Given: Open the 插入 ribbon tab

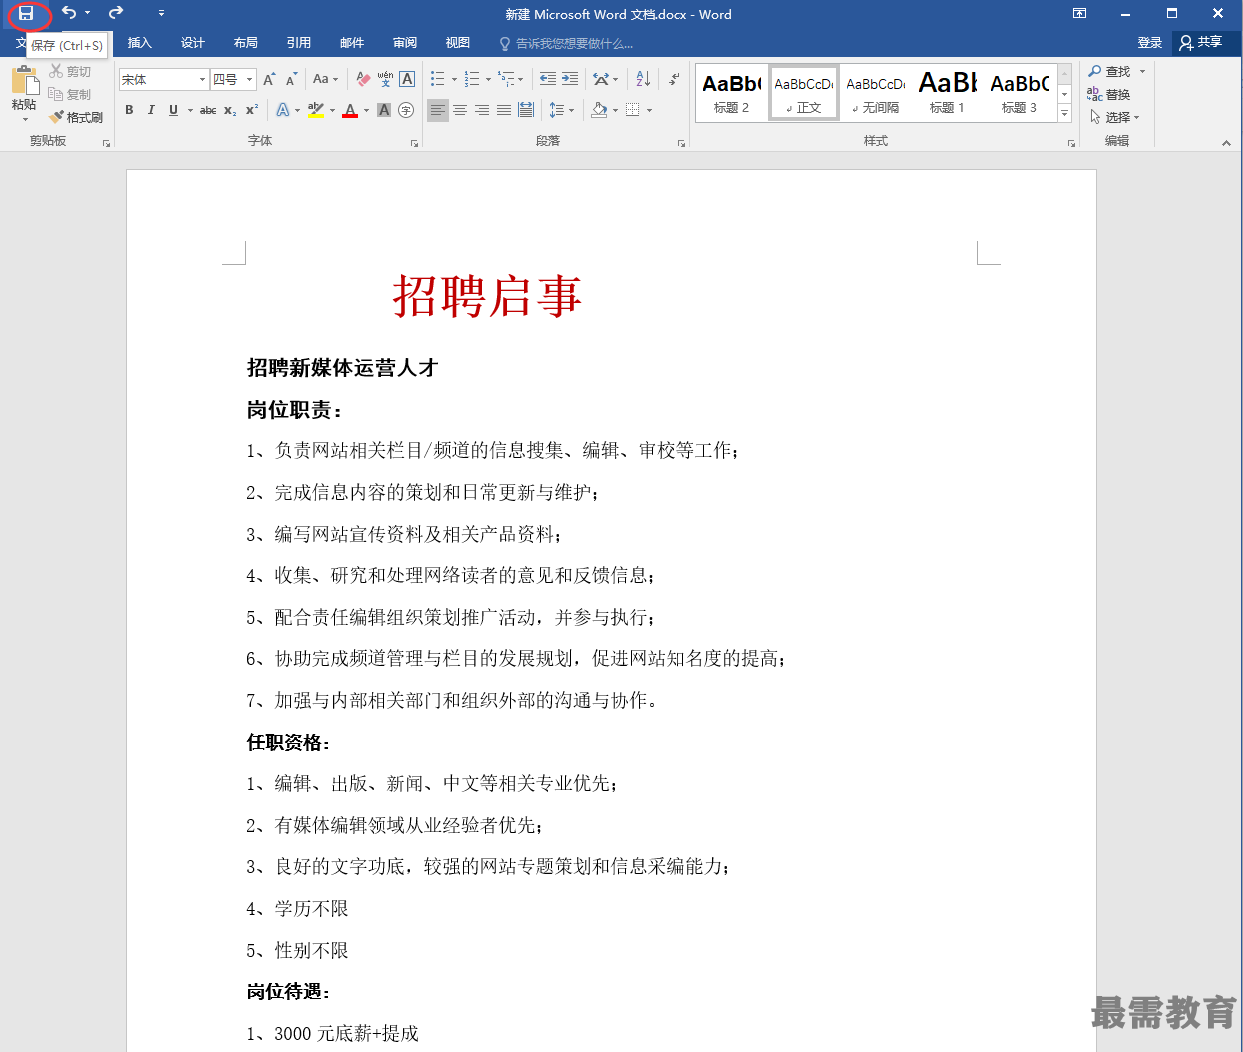Looking at the screenshot, I should click(x=139, y=43).
